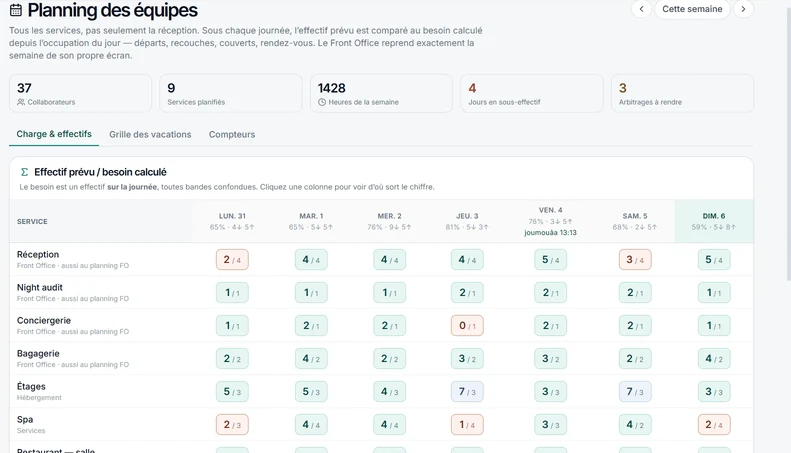Click Spa cell 1/4 on Thursday
791x453 pixels.
point(467,425)
